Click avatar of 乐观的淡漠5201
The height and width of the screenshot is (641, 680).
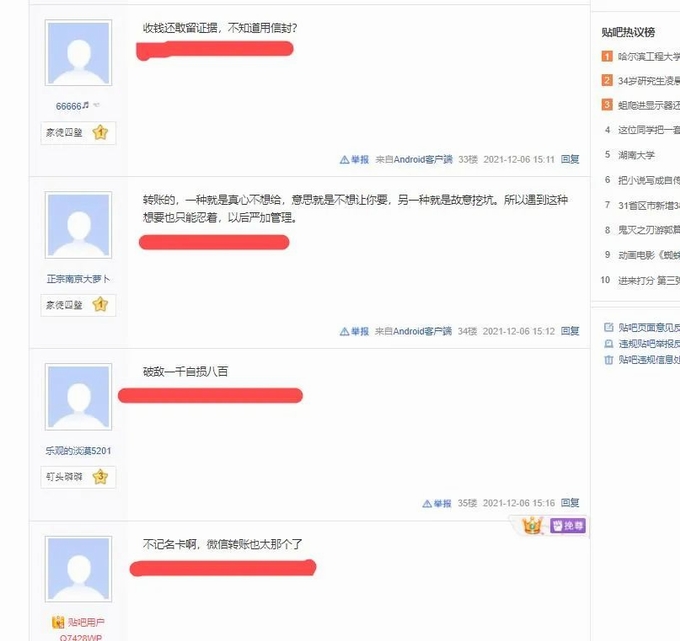click(x=78, y=397)
